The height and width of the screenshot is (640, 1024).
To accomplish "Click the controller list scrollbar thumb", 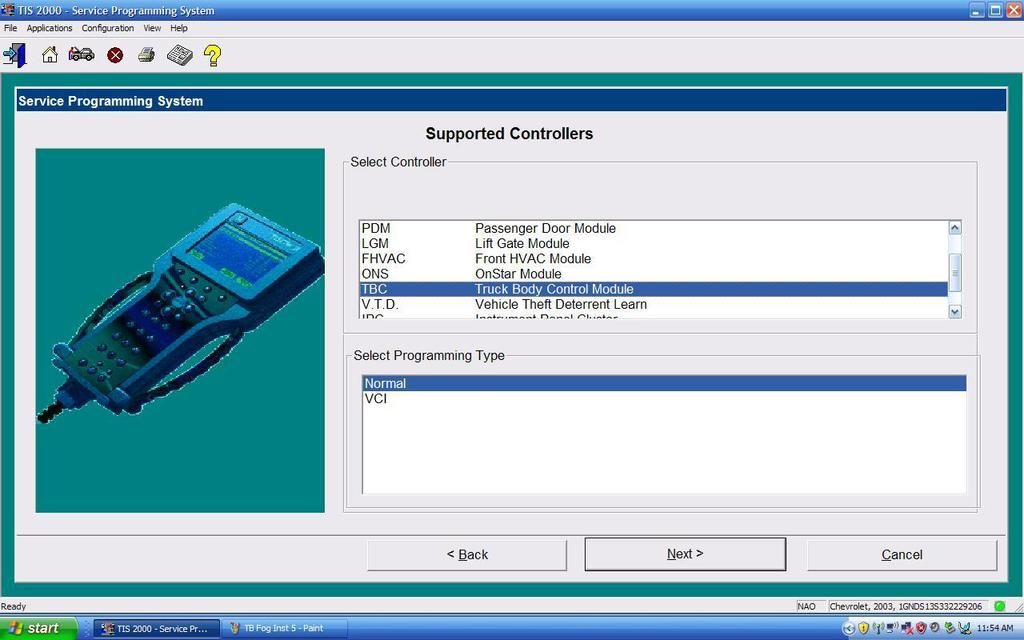I will coord(954,272).
